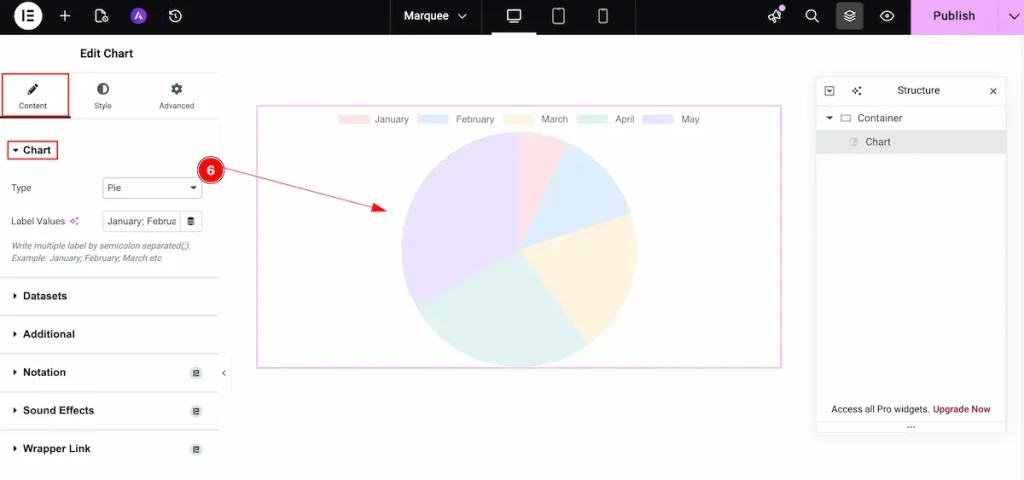Open the what's new megaphone icon
The image size is (1024, 480).
pos(775,17)
